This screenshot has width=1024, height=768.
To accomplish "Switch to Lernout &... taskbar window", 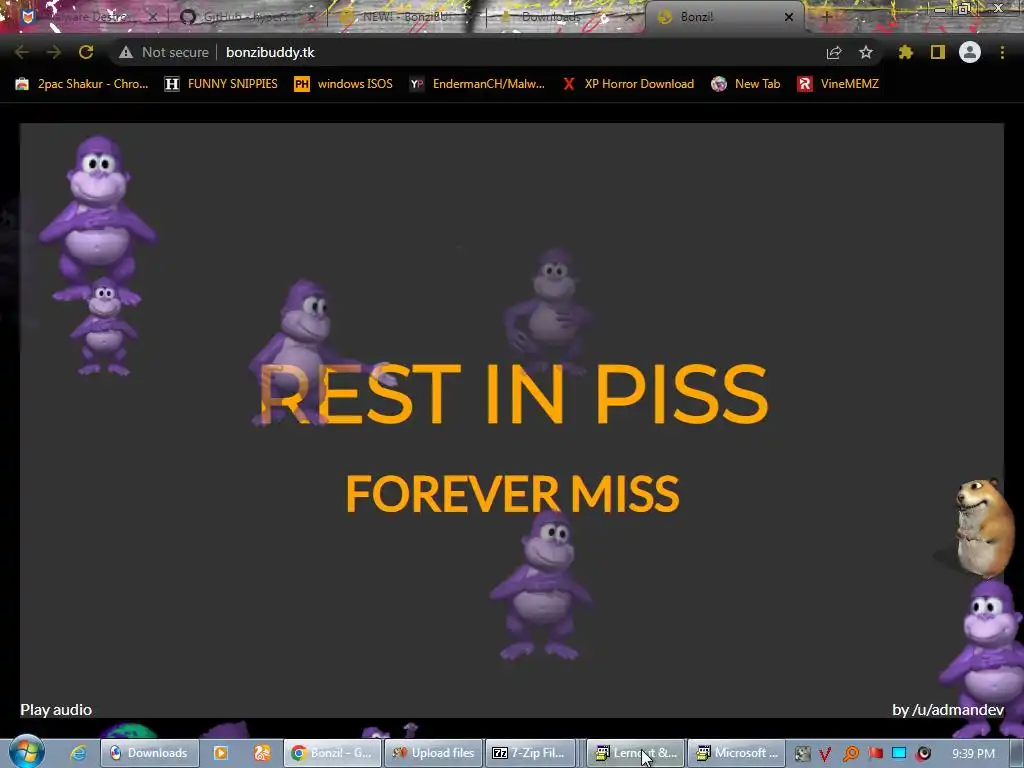I will pyautogui.click(x=635, y=753).
